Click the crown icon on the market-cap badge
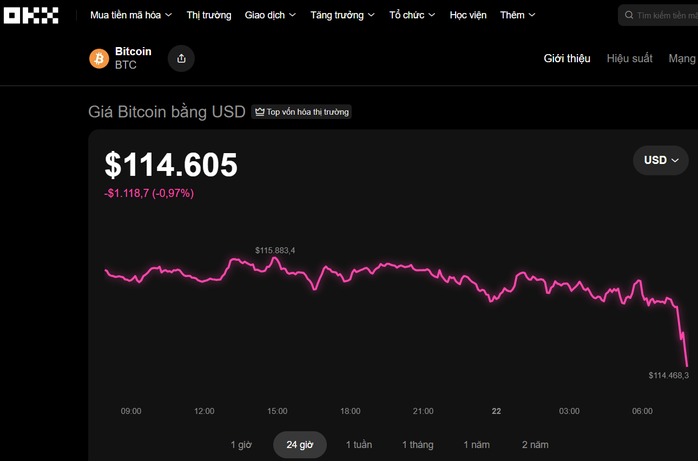This screenshot has width=698, height=461. (x=259, y=112)
